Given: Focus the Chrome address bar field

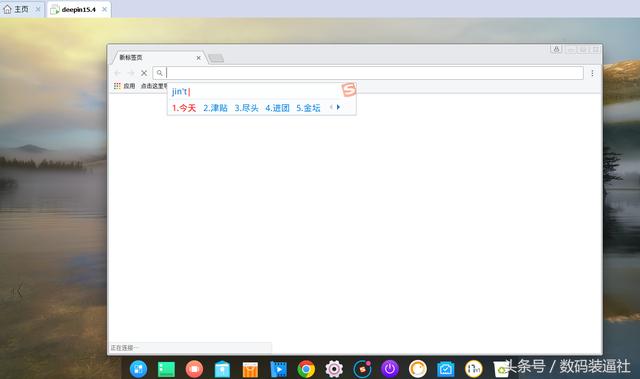Looking at the screenshot, I should (x=368, y=73).
